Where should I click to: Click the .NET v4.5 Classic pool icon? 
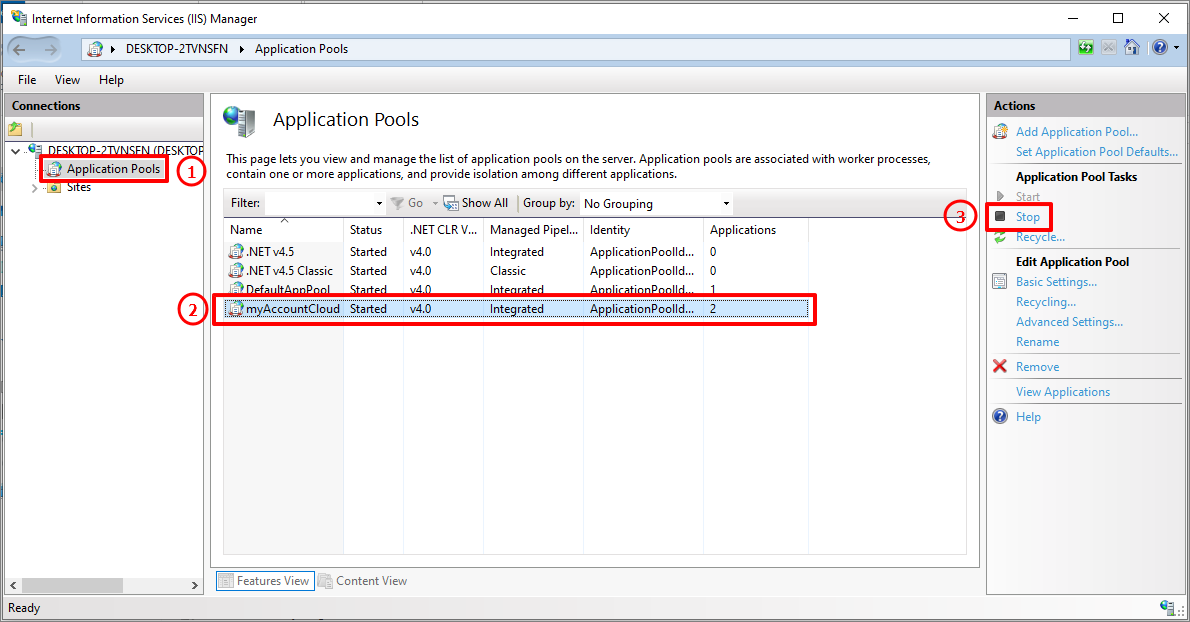[236, 271]
